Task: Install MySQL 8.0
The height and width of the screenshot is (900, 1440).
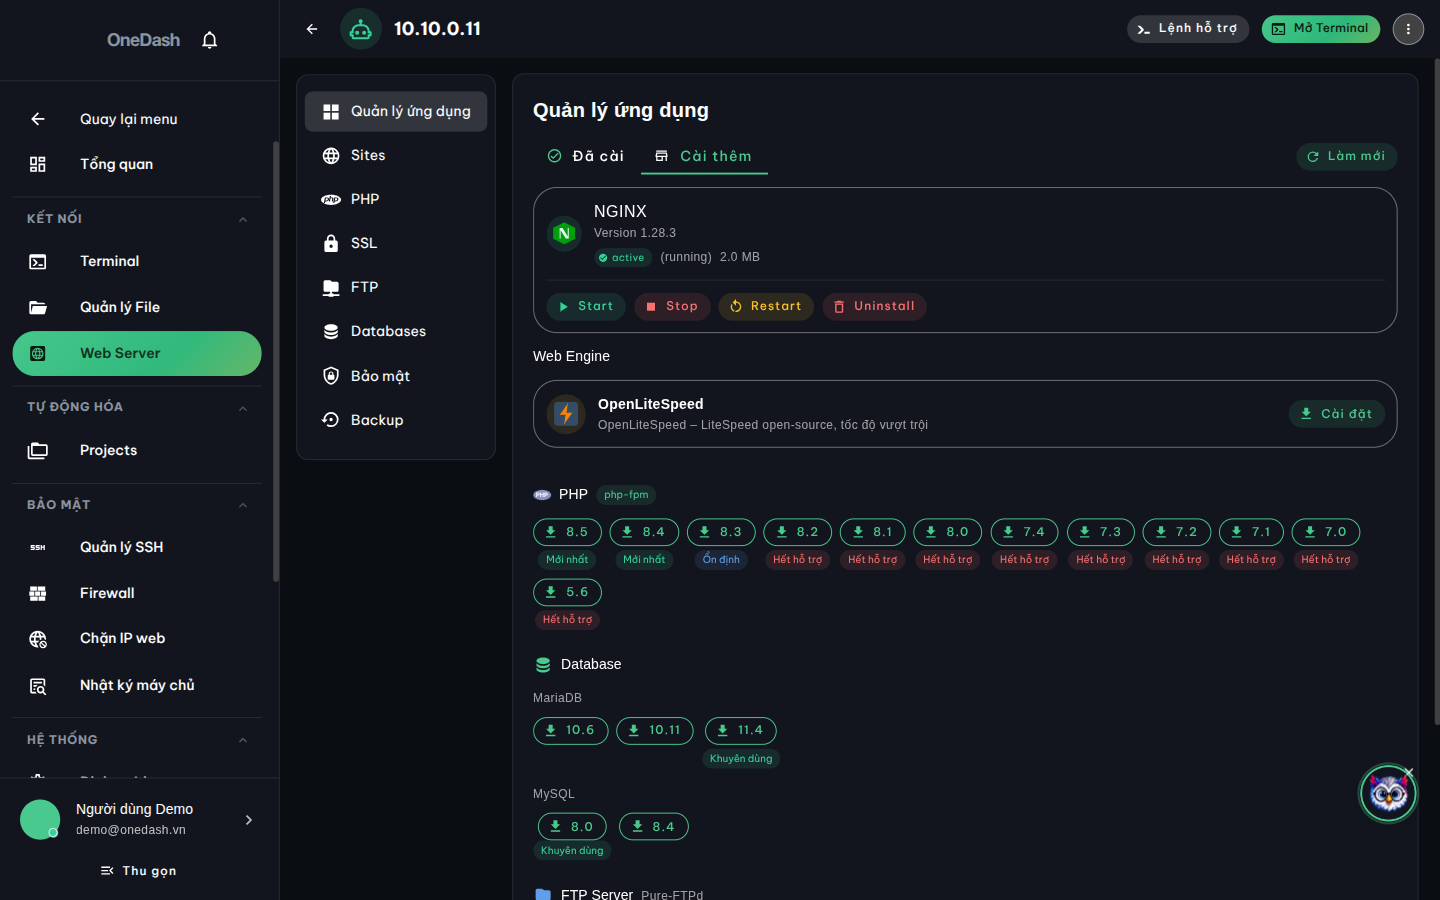Action: click(x=572, y=827)
